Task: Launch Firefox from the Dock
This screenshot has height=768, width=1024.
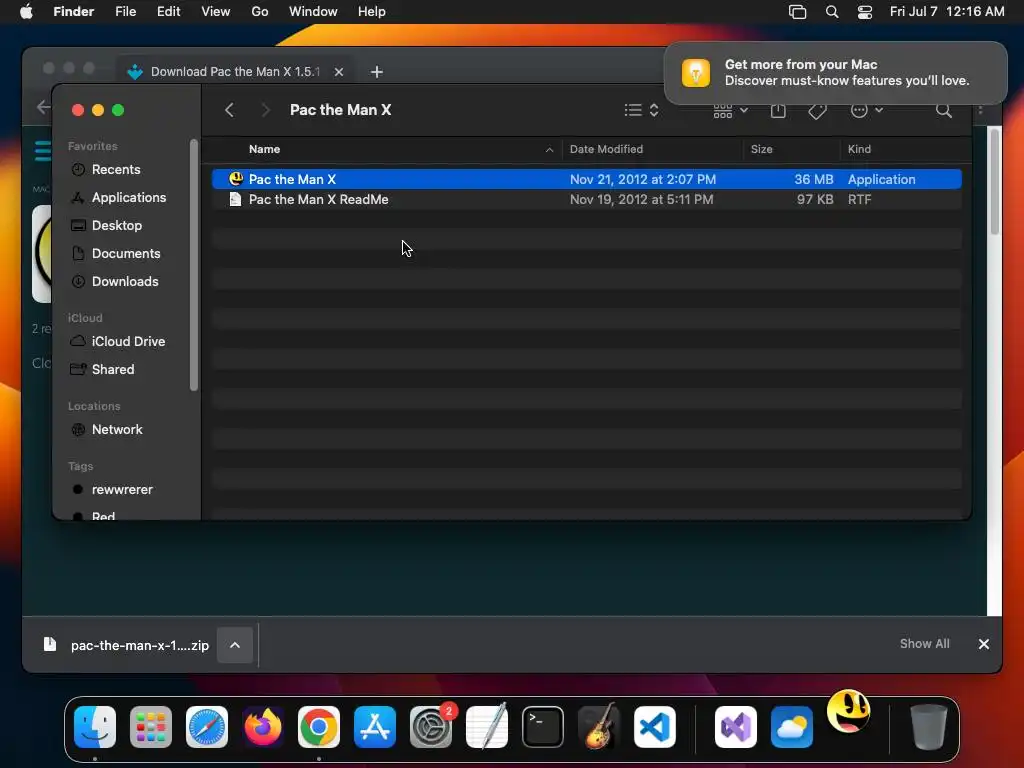Action: click(263, 727)
